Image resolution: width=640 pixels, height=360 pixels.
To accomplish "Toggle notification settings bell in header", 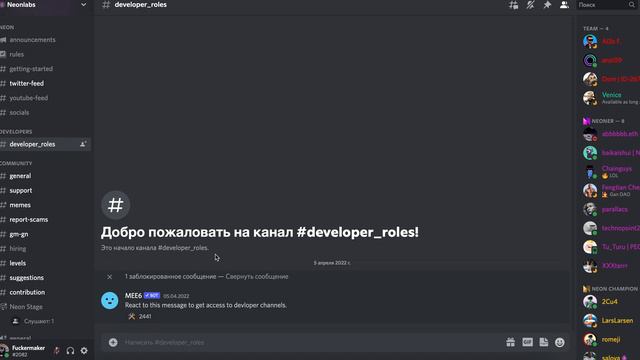I will (x=530, y=5).
